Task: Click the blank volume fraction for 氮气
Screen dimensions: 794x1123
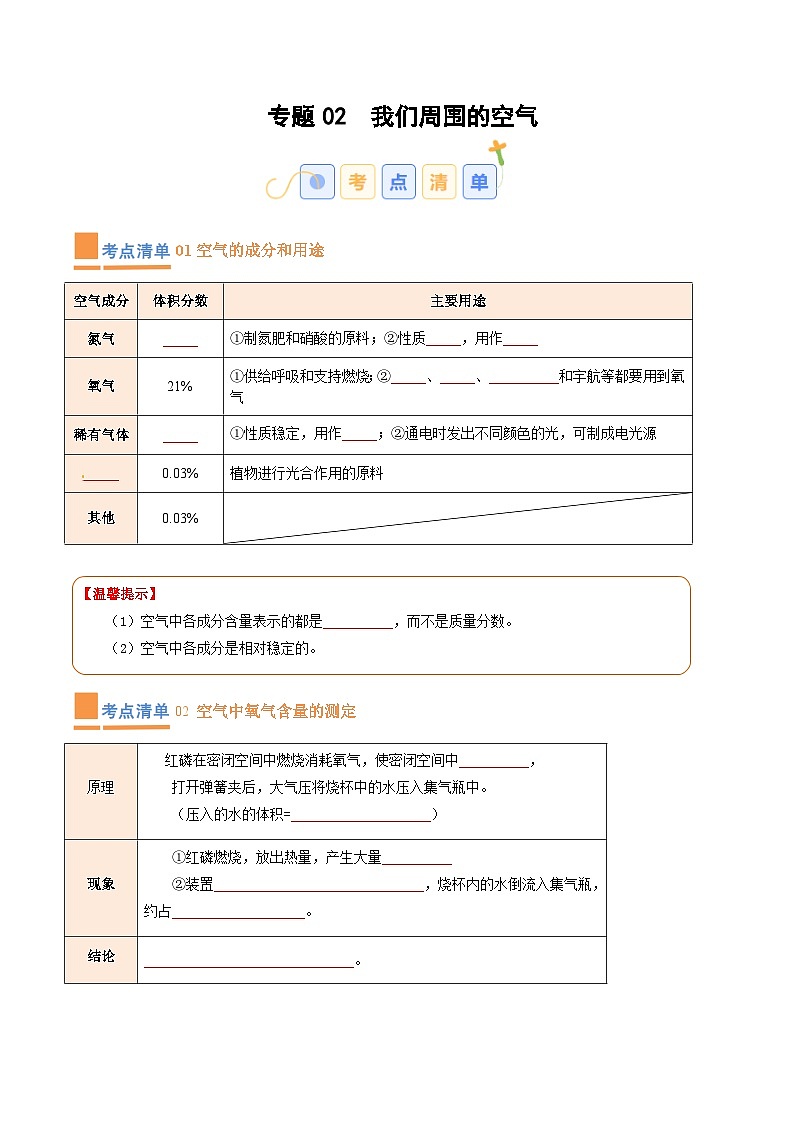Action: tap(180, 340)
